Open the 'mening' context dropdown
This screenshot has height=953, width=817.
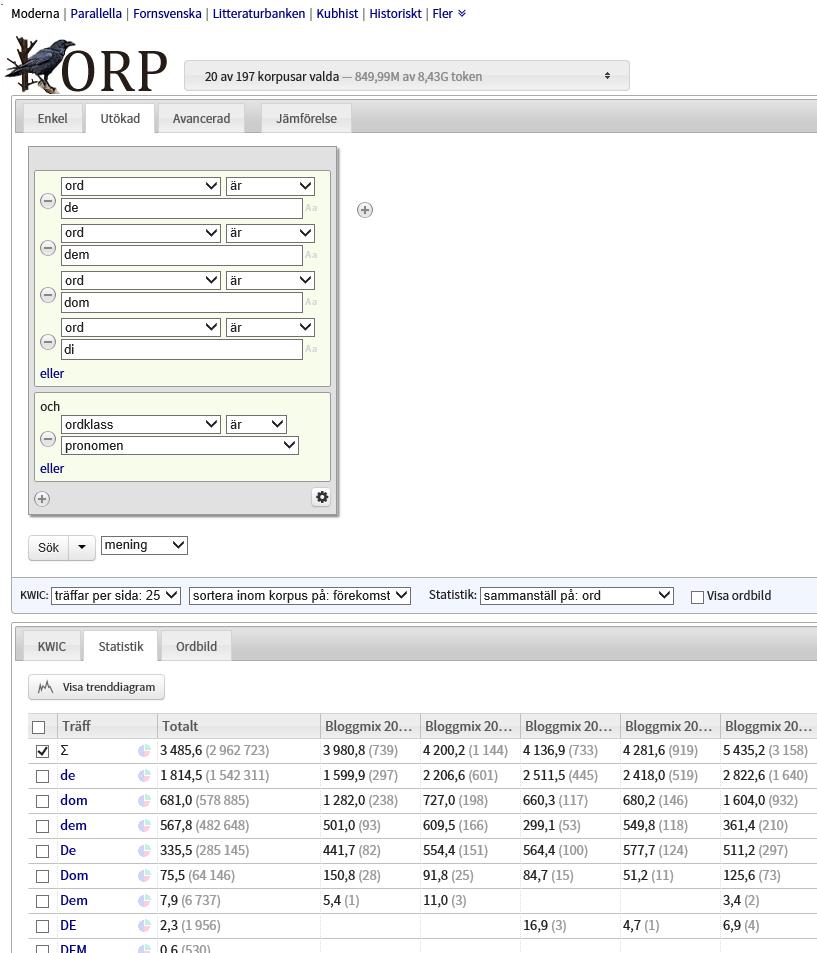coord(144,545)
